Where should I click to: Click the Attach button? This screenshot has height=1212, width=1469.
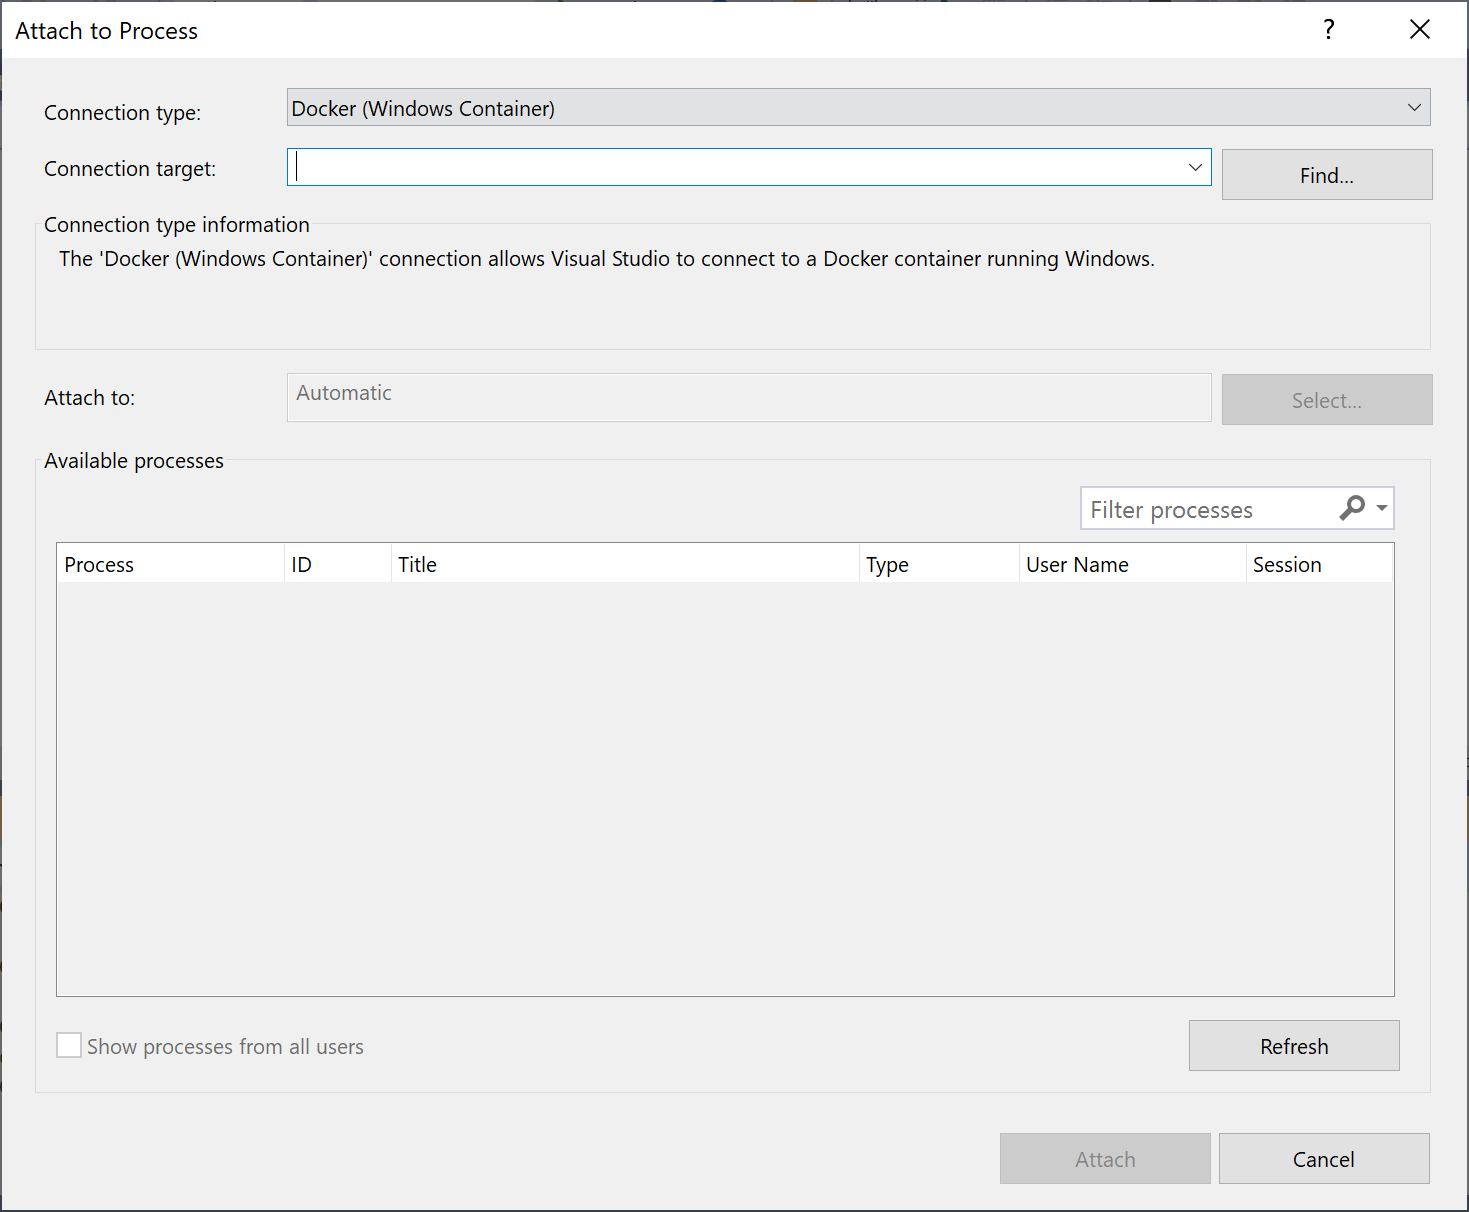click(1105, 1158)
